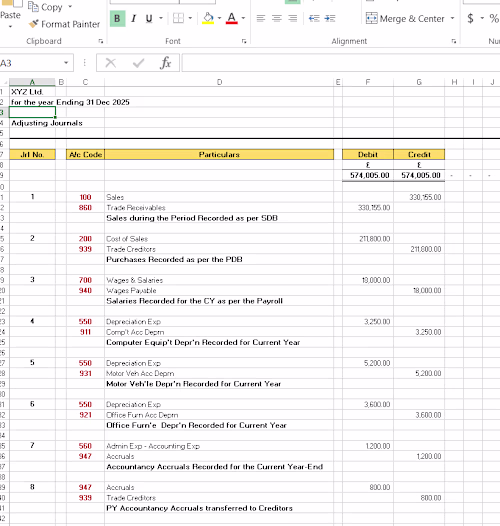Click the Borders icon

coord(178,18)
